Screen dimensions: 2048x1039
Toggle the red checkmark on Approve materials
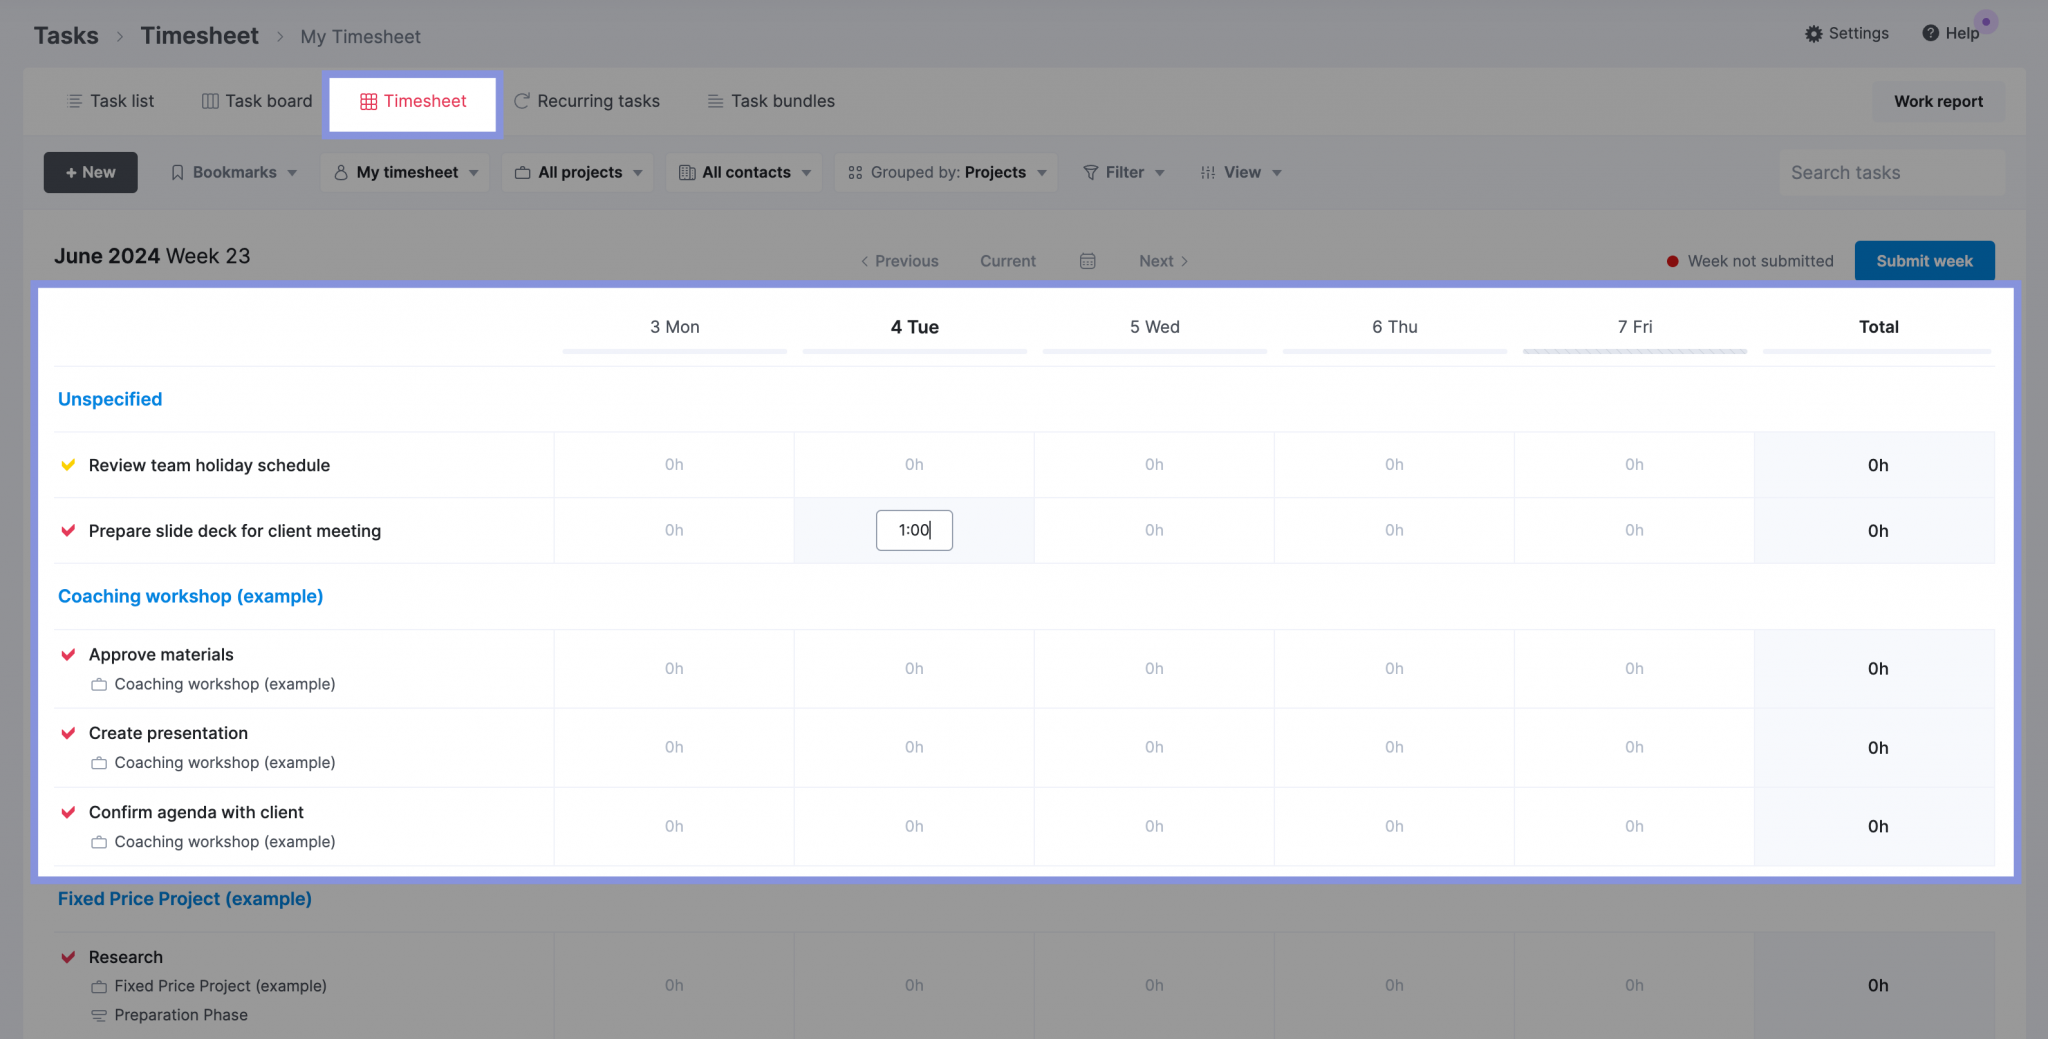click(x=67, y=654)
